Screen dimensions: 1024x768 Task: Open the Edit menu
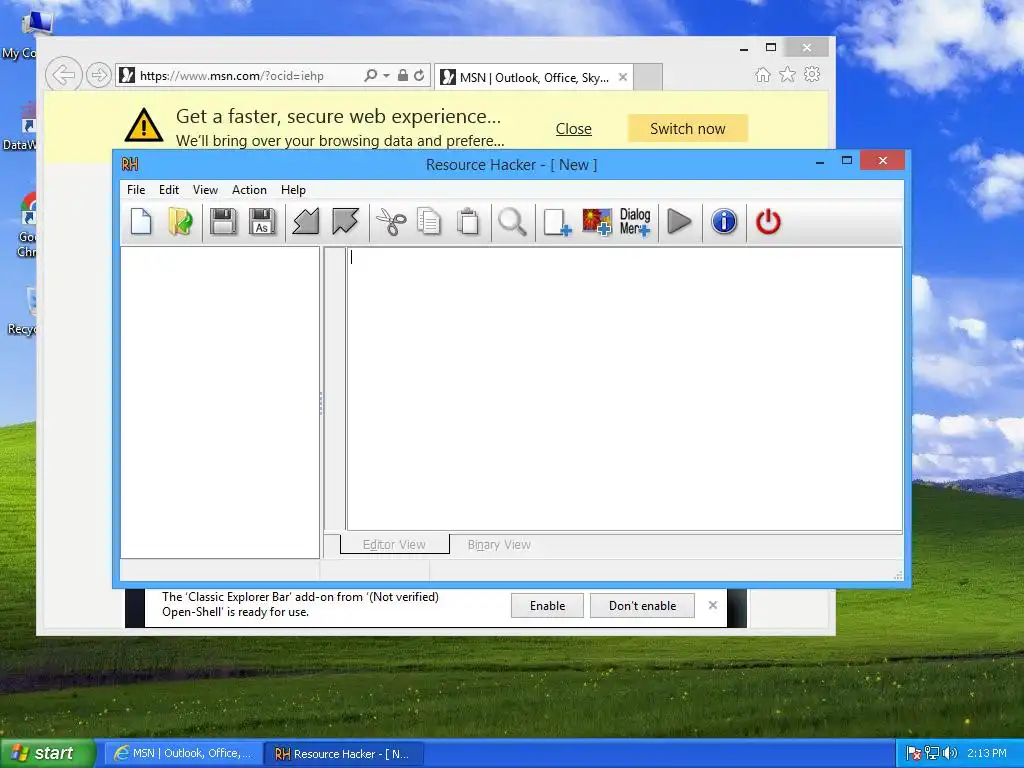[x=168, y=189]
